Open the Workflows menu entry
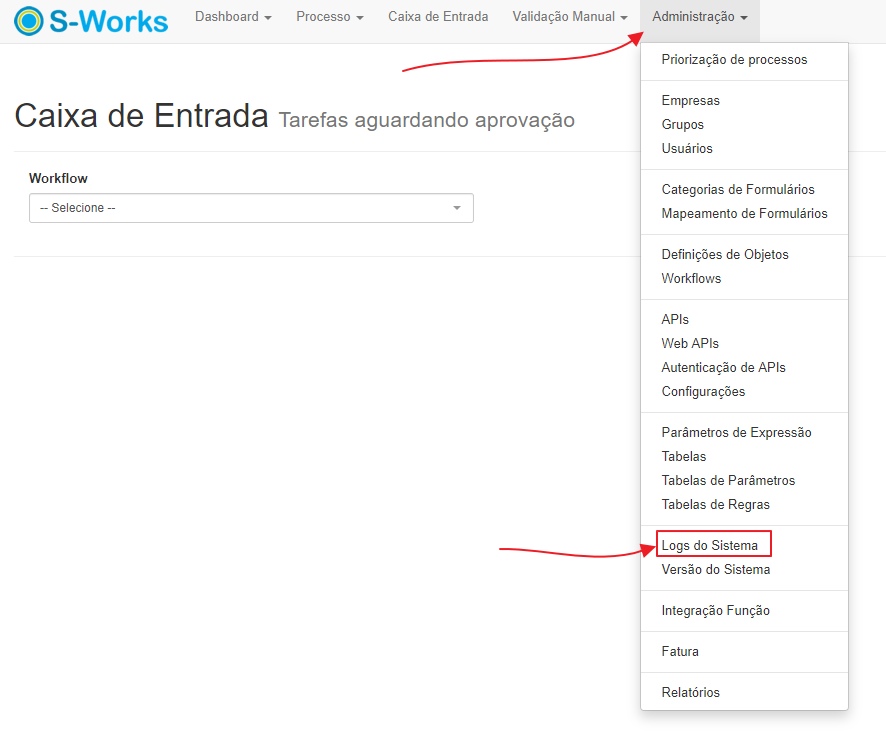This screenshot has width=886, height=742. [691, 279]
